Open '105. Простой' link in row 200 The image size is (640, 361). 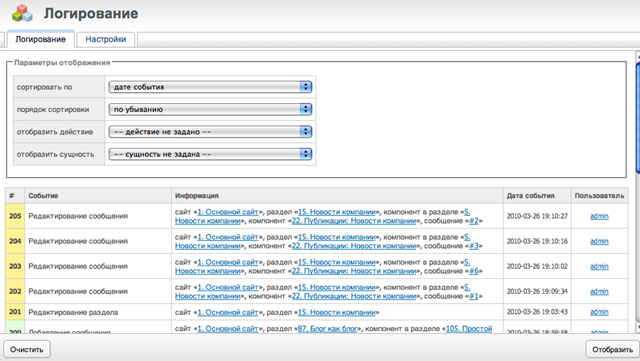point(469,329)
